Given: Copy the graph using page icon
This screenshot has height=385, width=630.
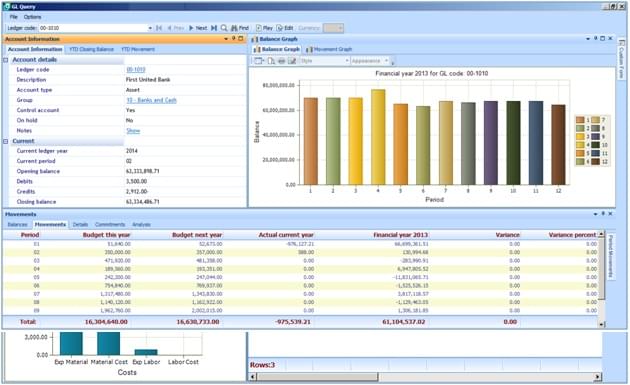Looking at the screenshot, I should point(271,61).
